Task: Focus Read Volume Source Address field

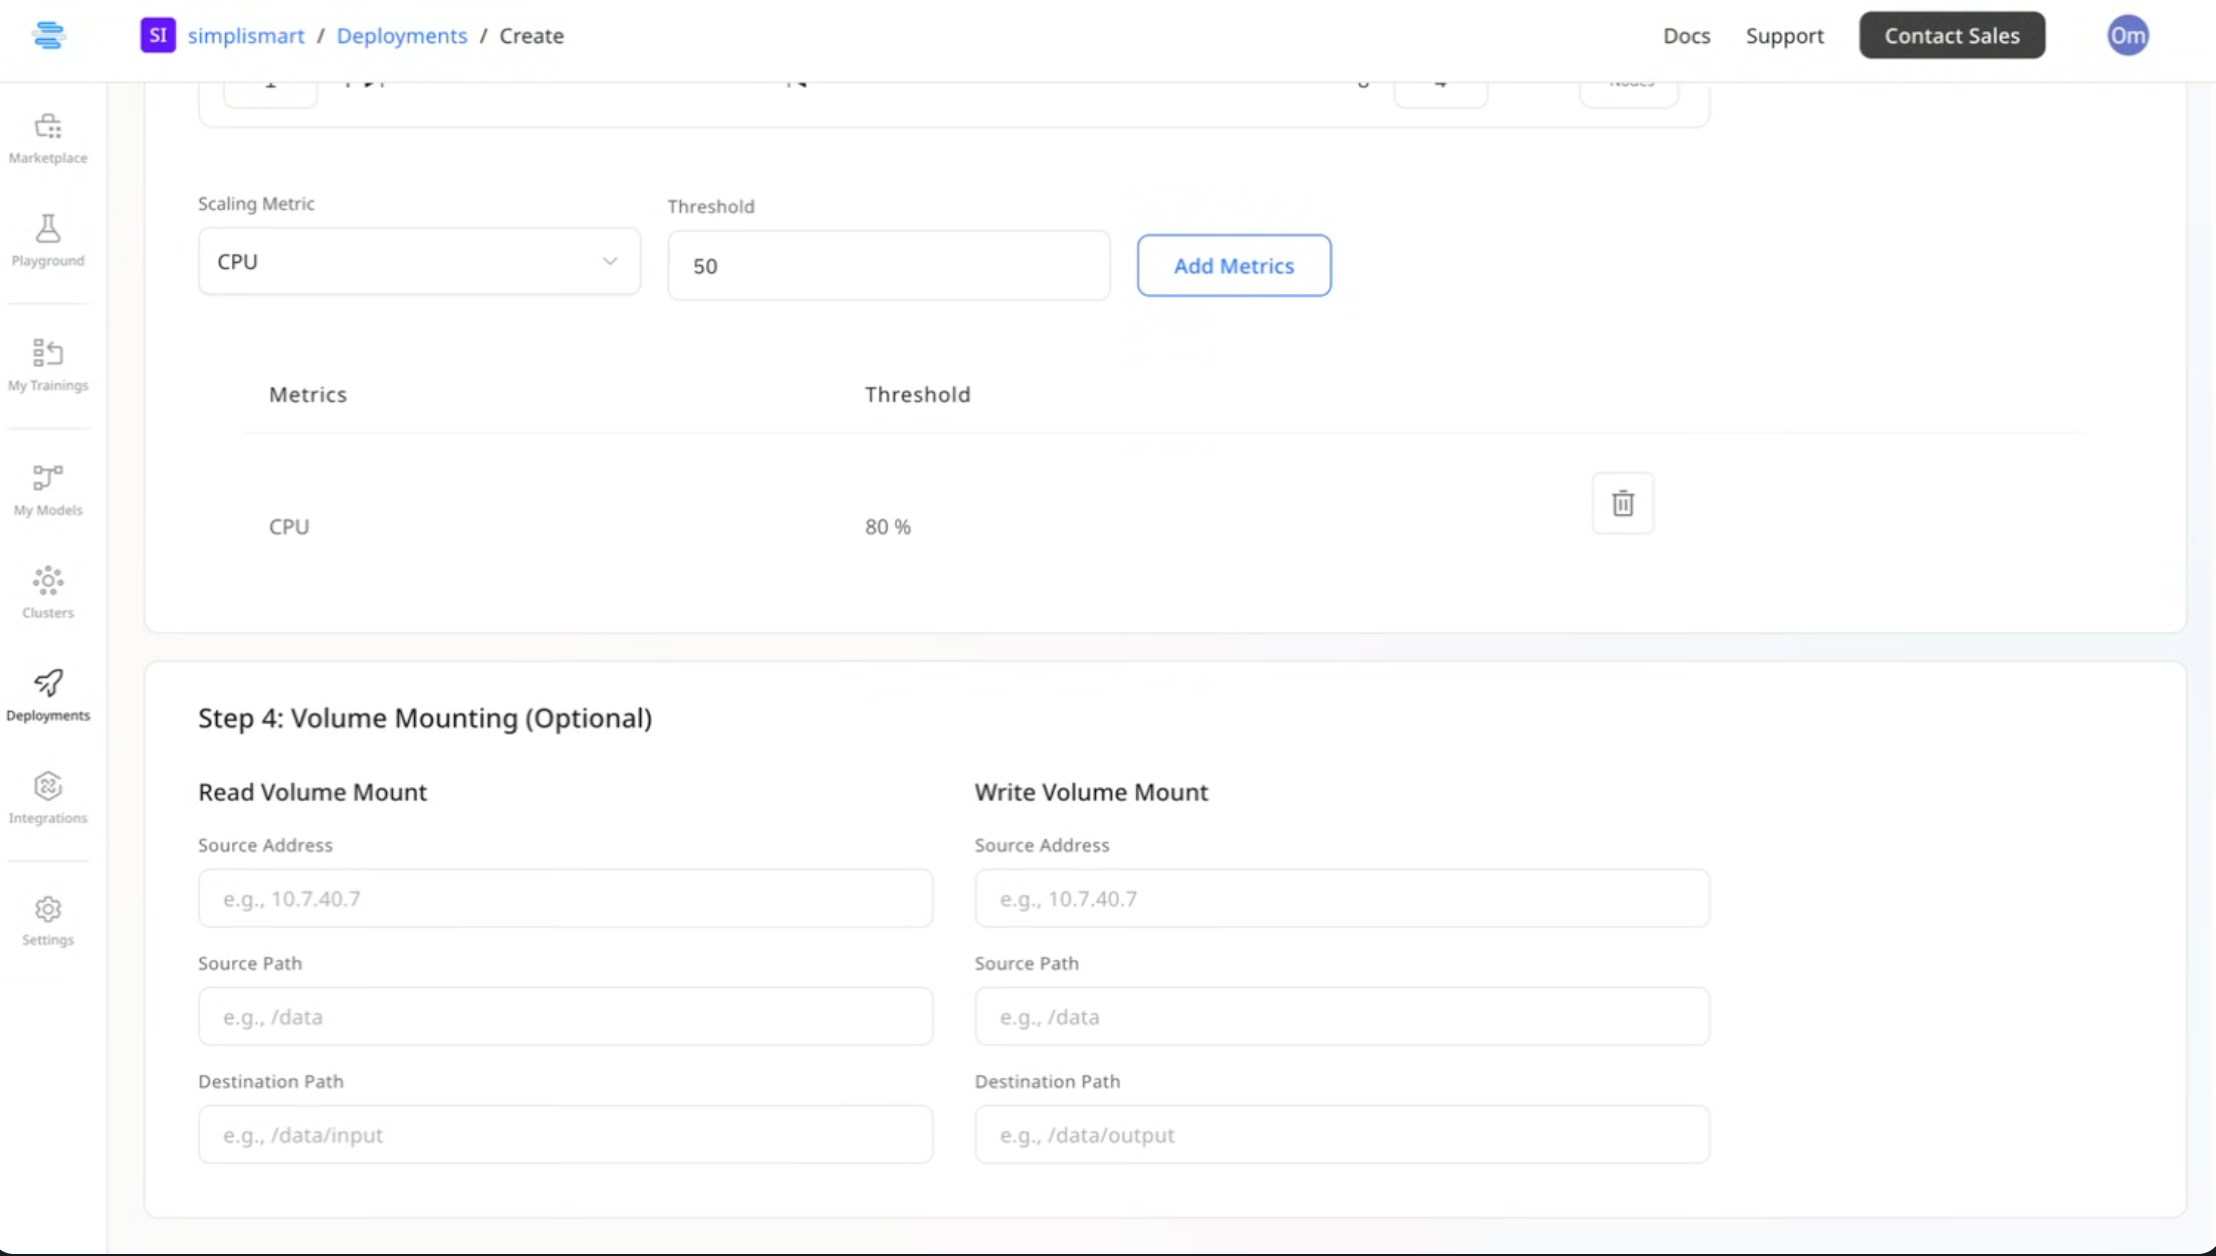Action: coord(565,898)
